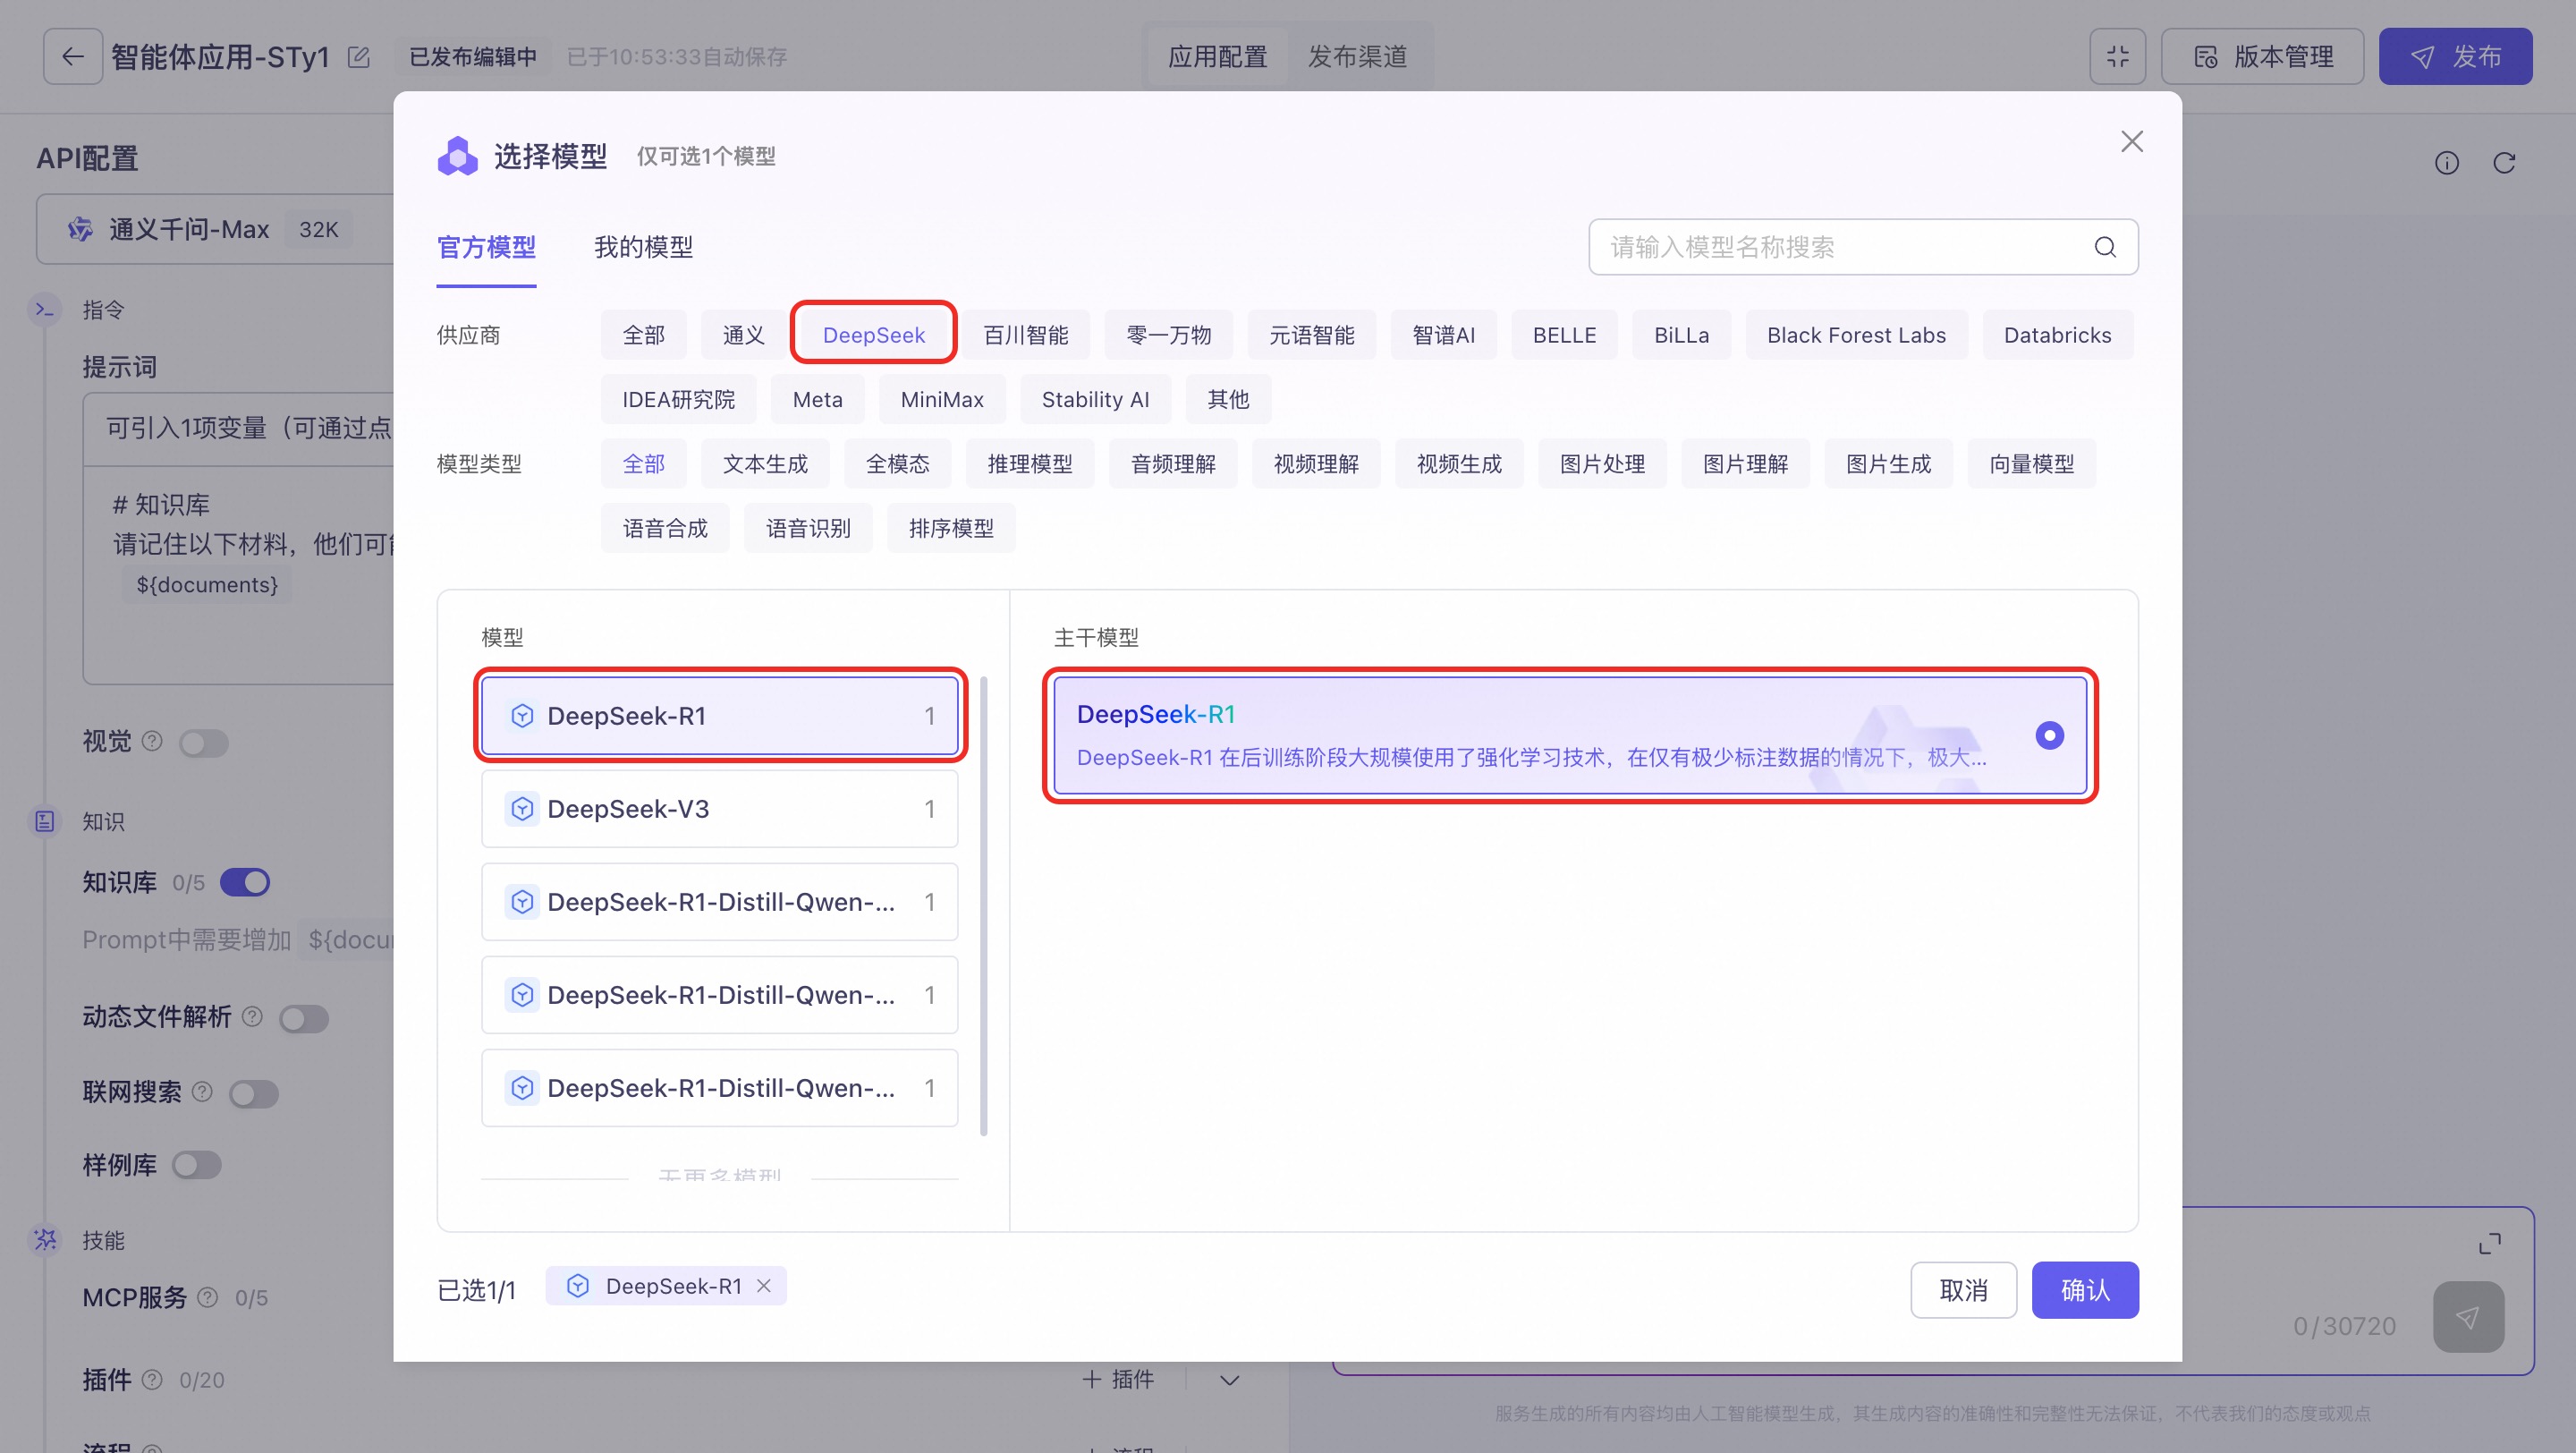Switch to 我的模型 tab
The height and width of the screenshot is (1453, 2576).
coord(643,247)
